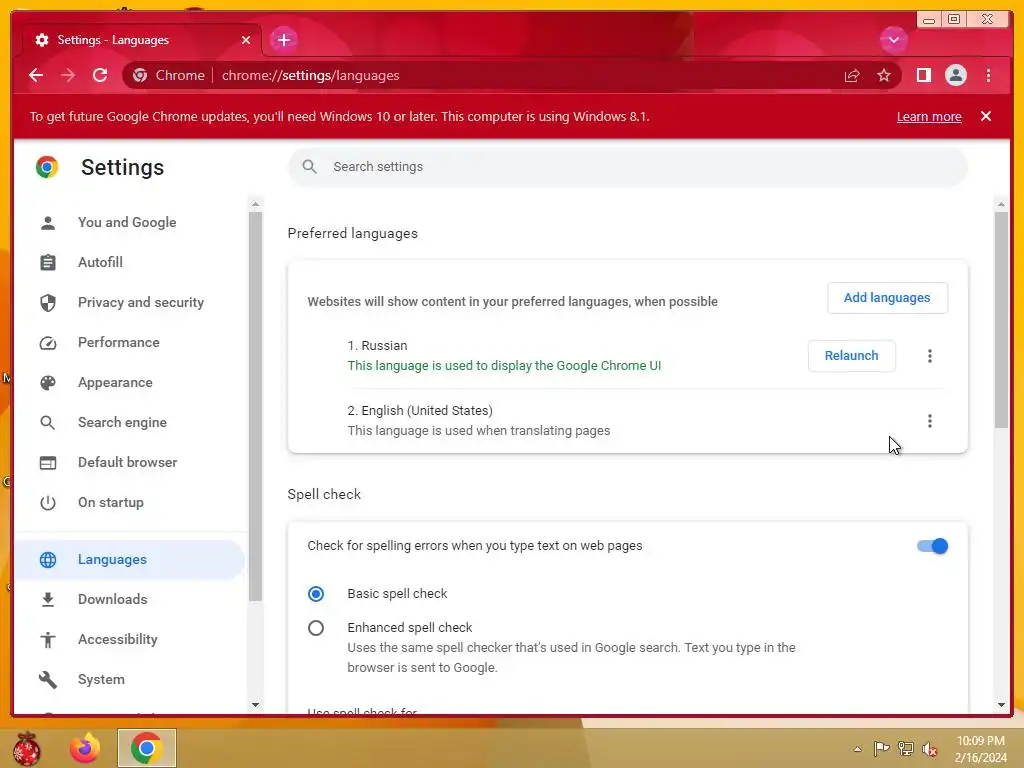1024x768 pixels.
Task: Click the Add languages button
Action: [887, 298]
